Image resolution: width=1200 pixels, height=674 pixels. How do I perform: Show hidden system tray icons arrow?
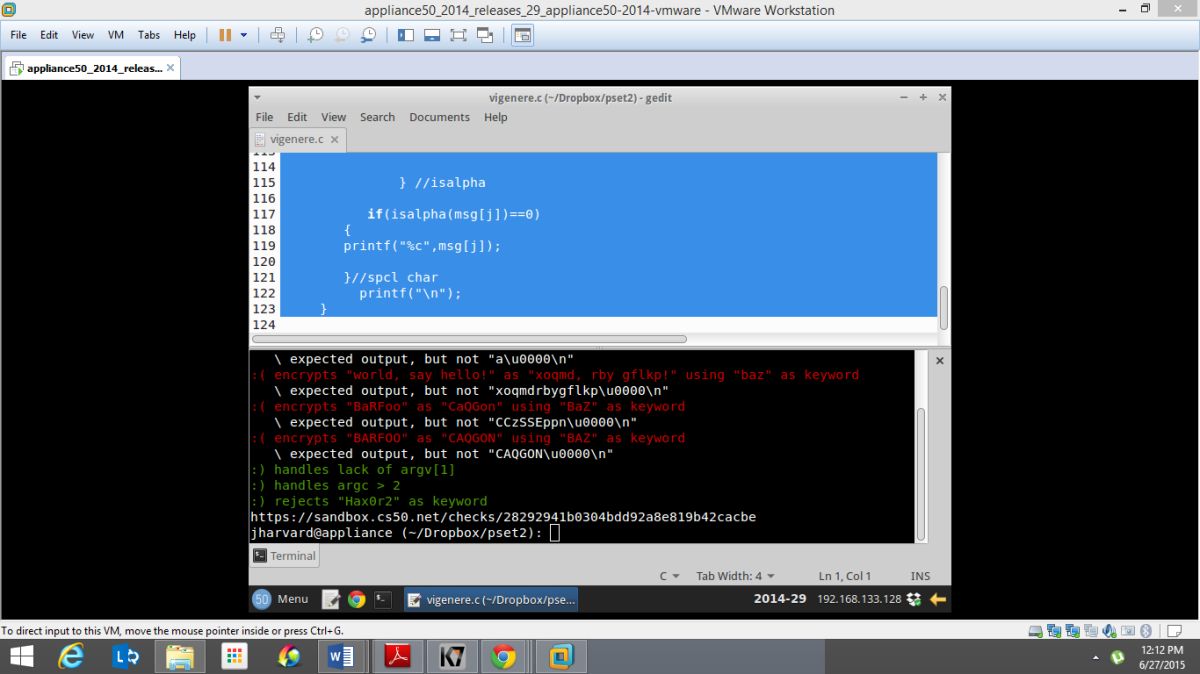pyautogui.click(x=1095, y=658)
